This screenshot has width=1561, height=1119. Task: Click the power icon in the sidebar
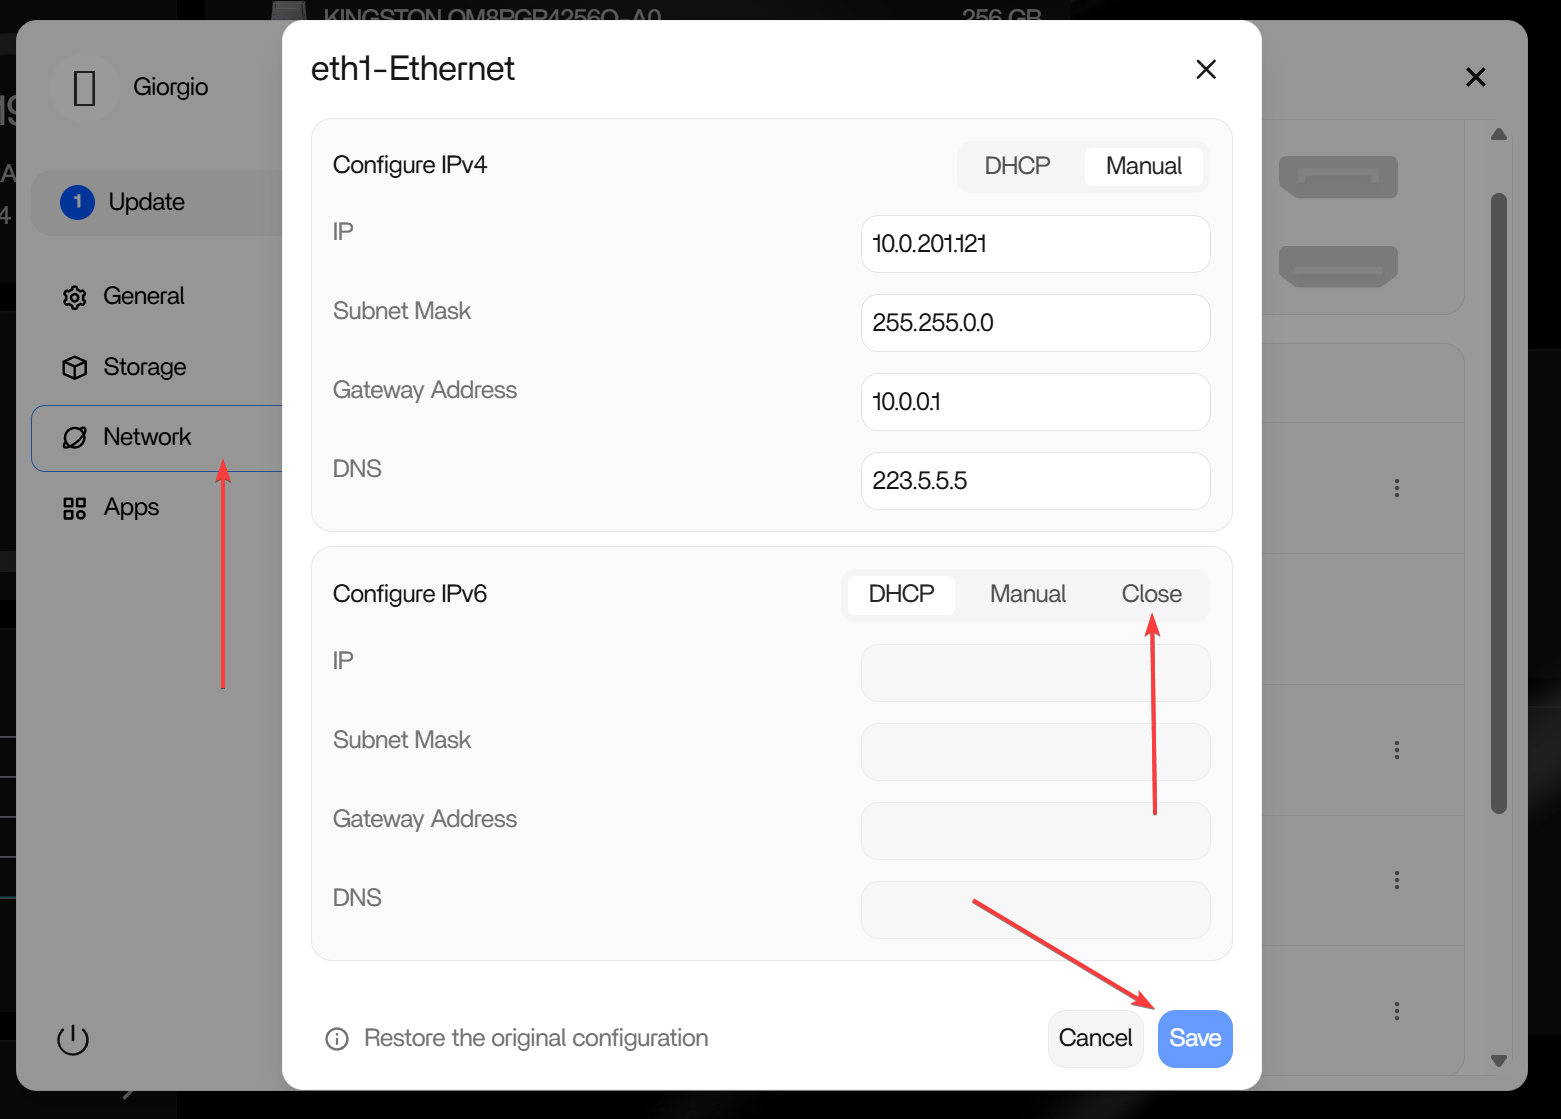[x=73, y=1040]
